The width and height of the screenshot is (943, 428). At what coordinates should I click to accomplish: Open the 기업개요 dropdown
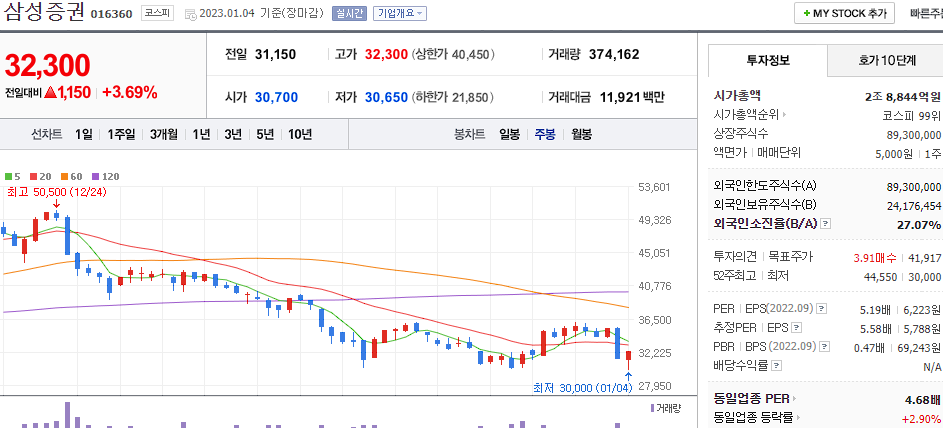point(399,13)
